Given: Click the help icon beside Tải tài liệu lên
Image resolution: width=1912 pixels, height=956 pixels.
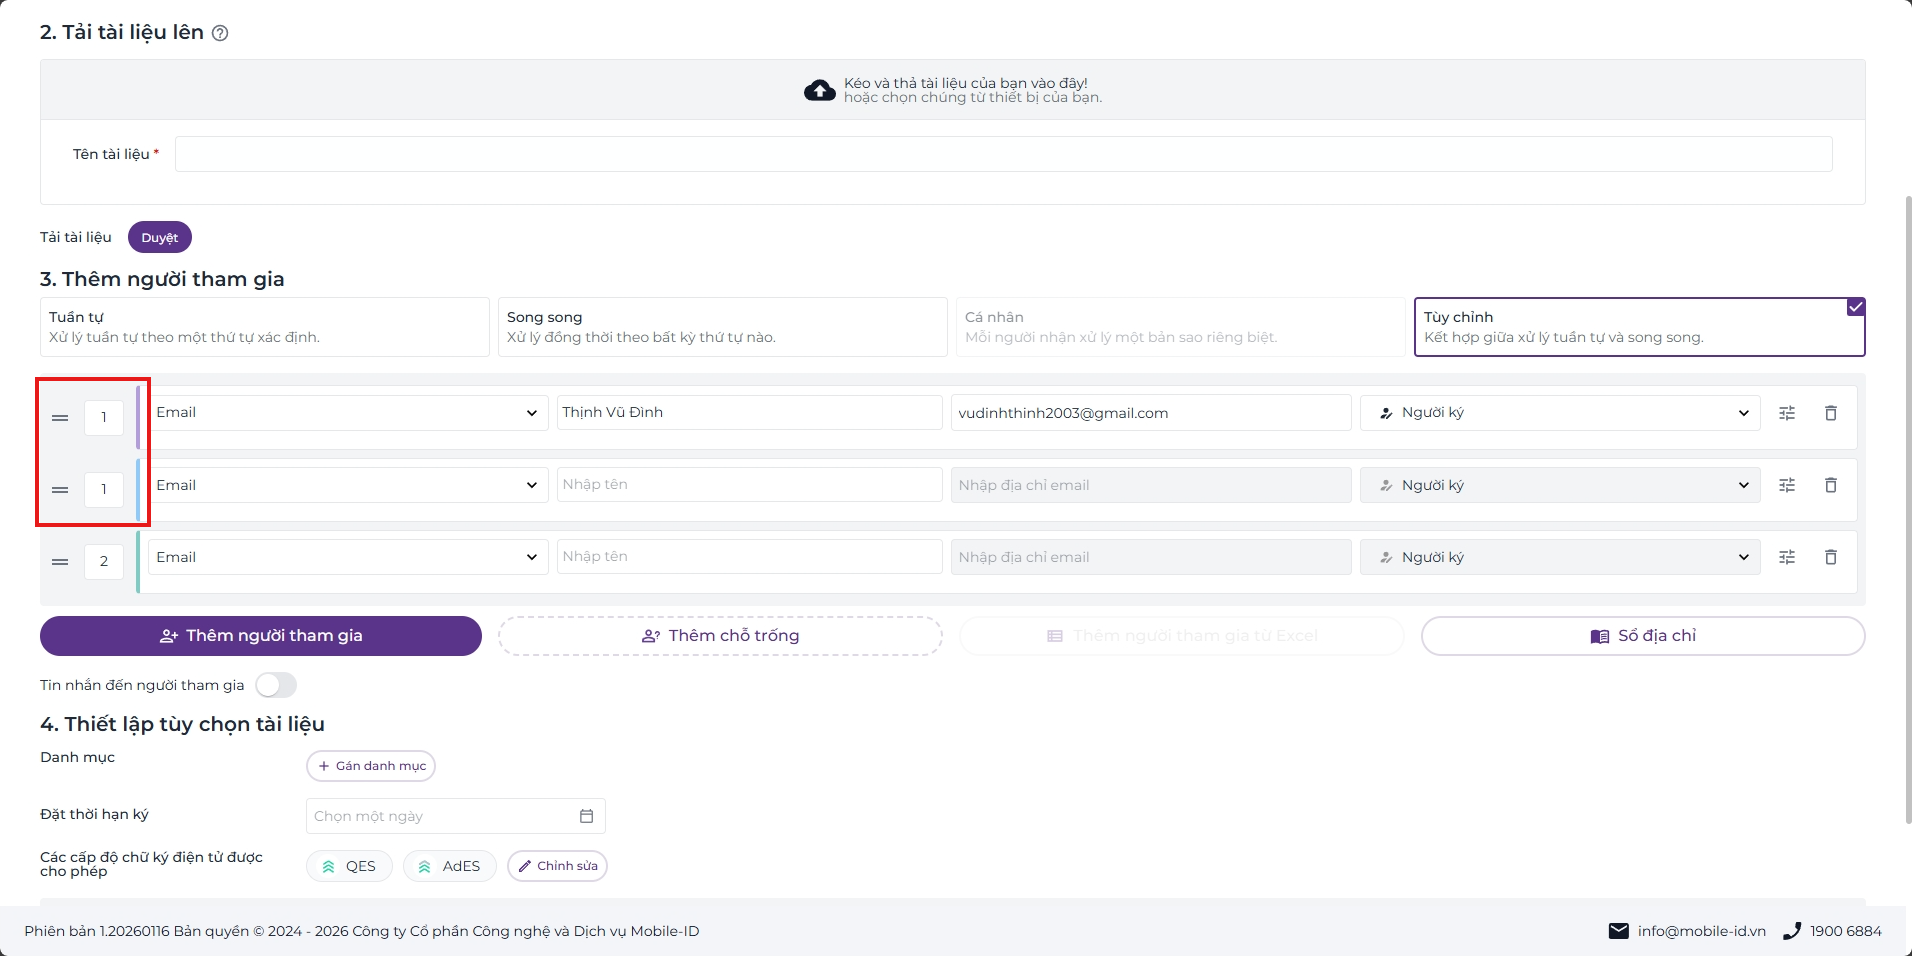Looking at the screenshot, I should pos(220,33).
